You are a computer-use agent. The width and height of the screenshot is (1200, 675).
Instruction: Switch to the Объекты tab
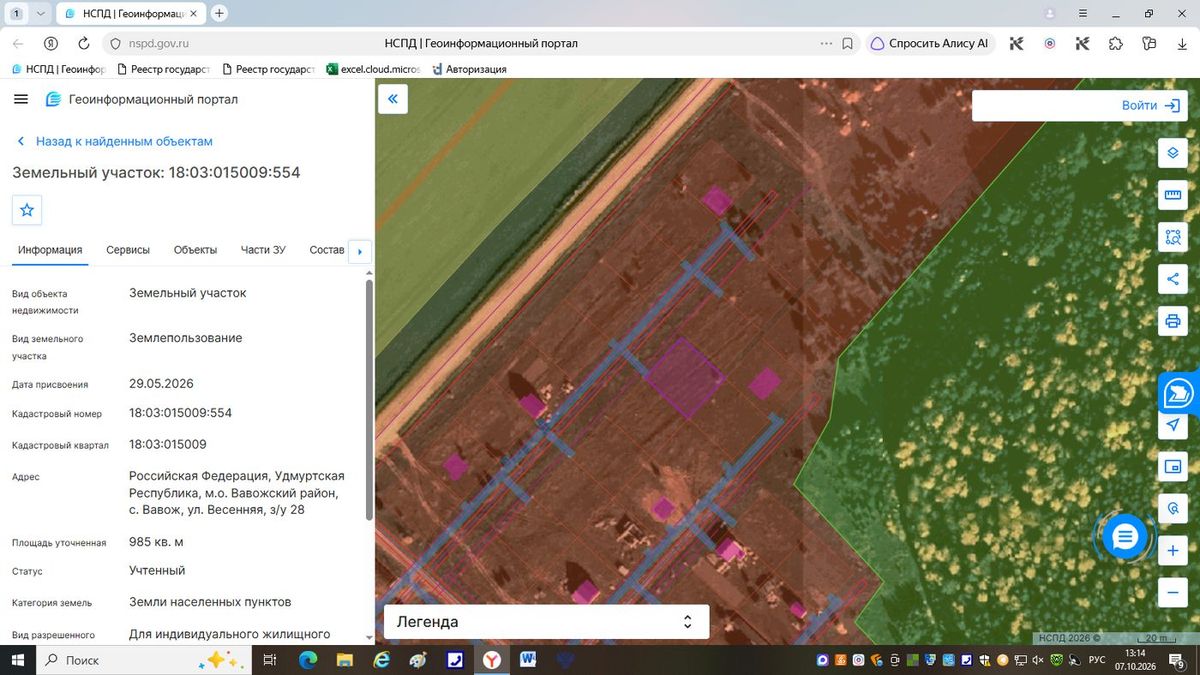pos(195,250)
